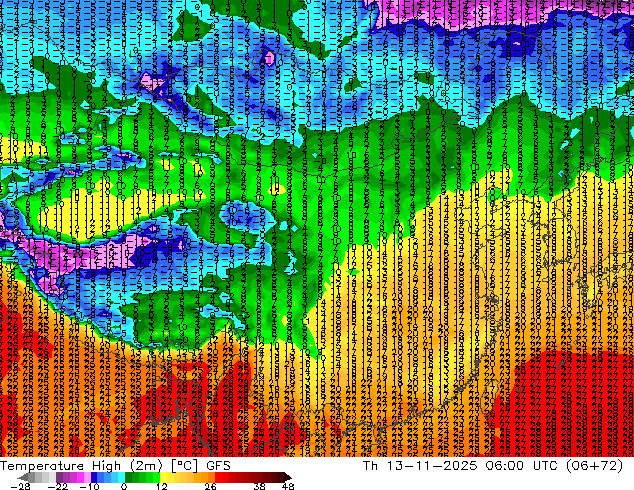
Task: Click the 'Temperature High (2m) [°C] GFS' map title
Action: pyautogui.click(x=115, y=465)
